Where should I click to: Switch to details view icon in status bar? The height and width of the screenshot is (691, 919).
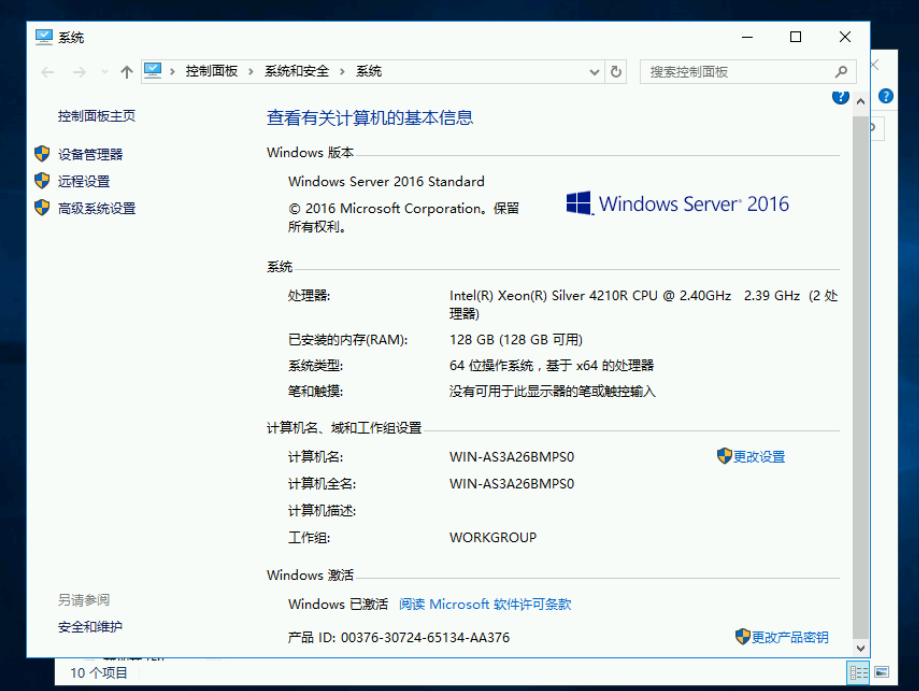point(859,672)
